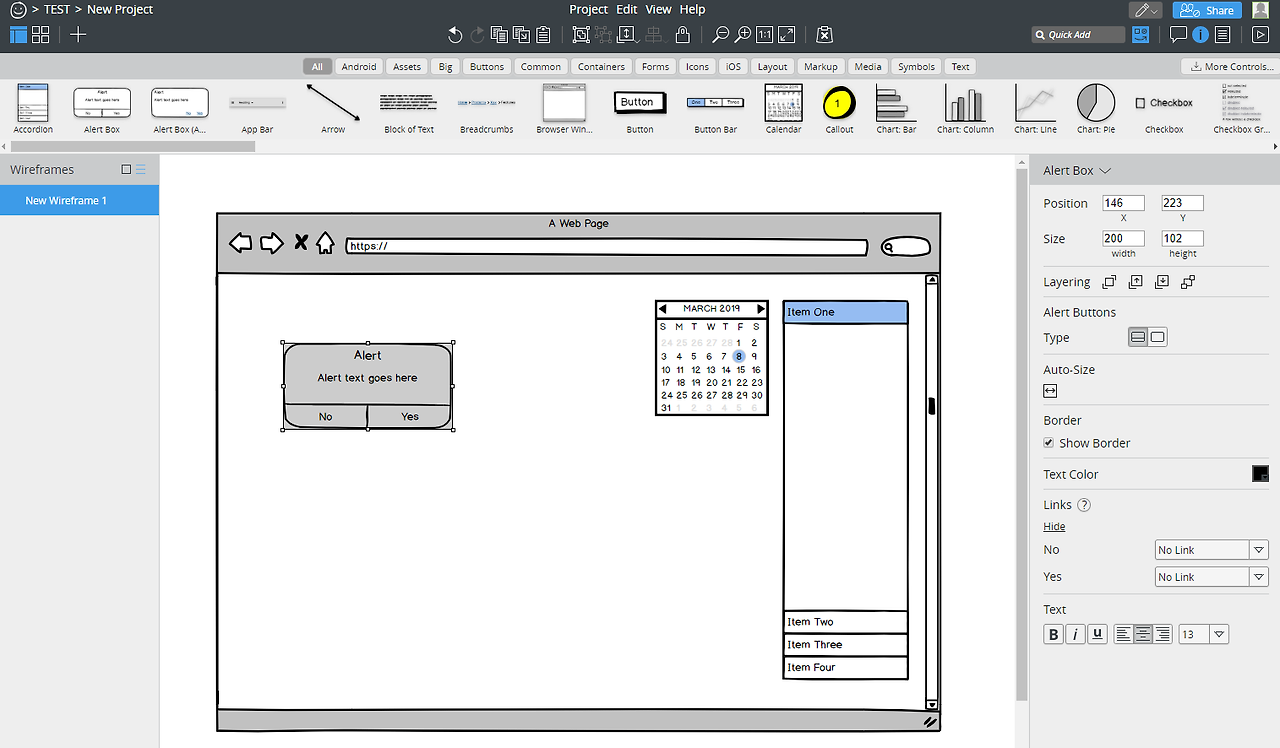Enter full screen presentation mode

tap(1260, 35)
